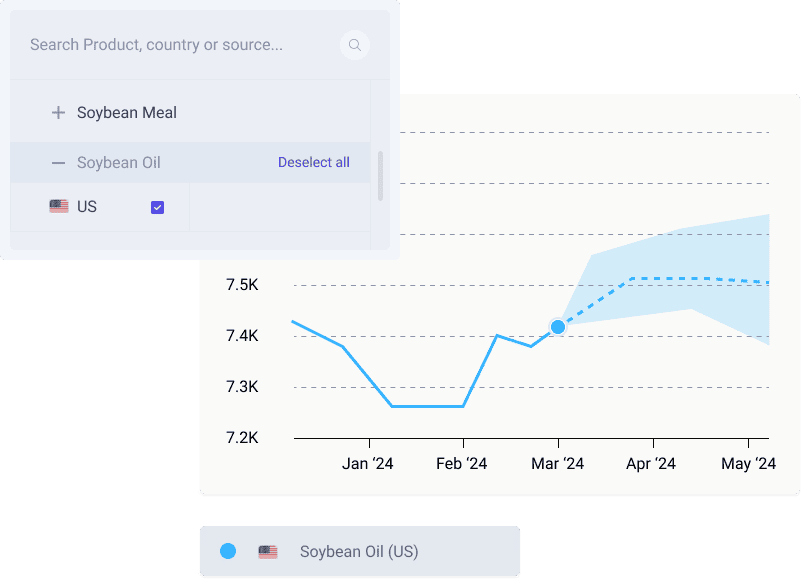The height and width of the screenshot is (580, 811).
Task: Click the US flag in the legend bar
Action: (x=268, y=551)
